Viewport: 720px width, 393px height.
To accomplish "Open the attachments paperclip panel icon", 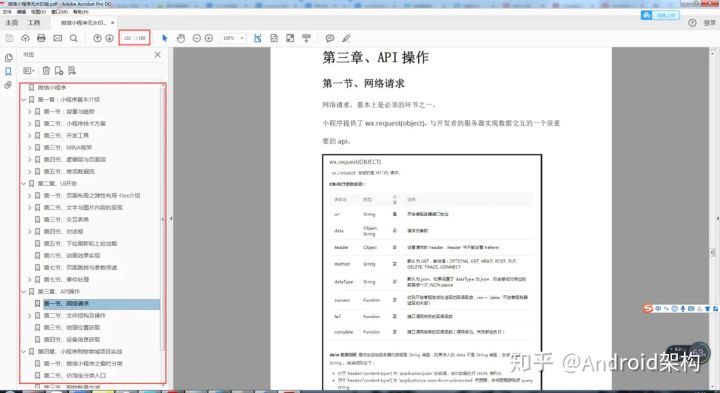I will [x=8, y=85].
